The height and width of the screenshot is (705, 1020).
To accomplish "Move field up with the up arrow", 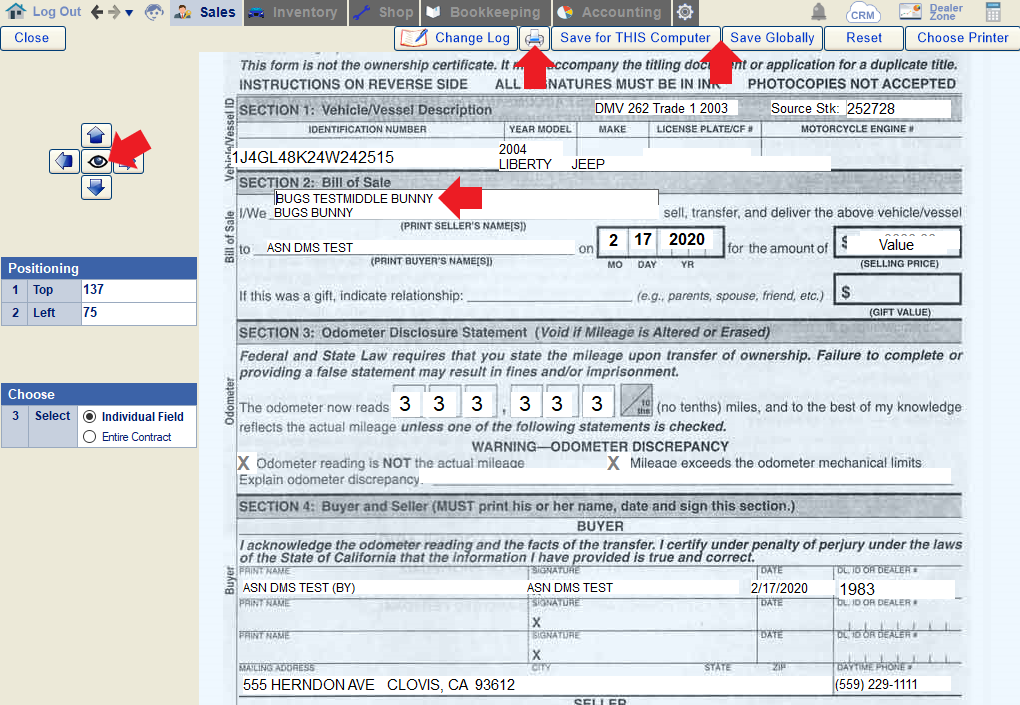I will (x=96, y=135).
